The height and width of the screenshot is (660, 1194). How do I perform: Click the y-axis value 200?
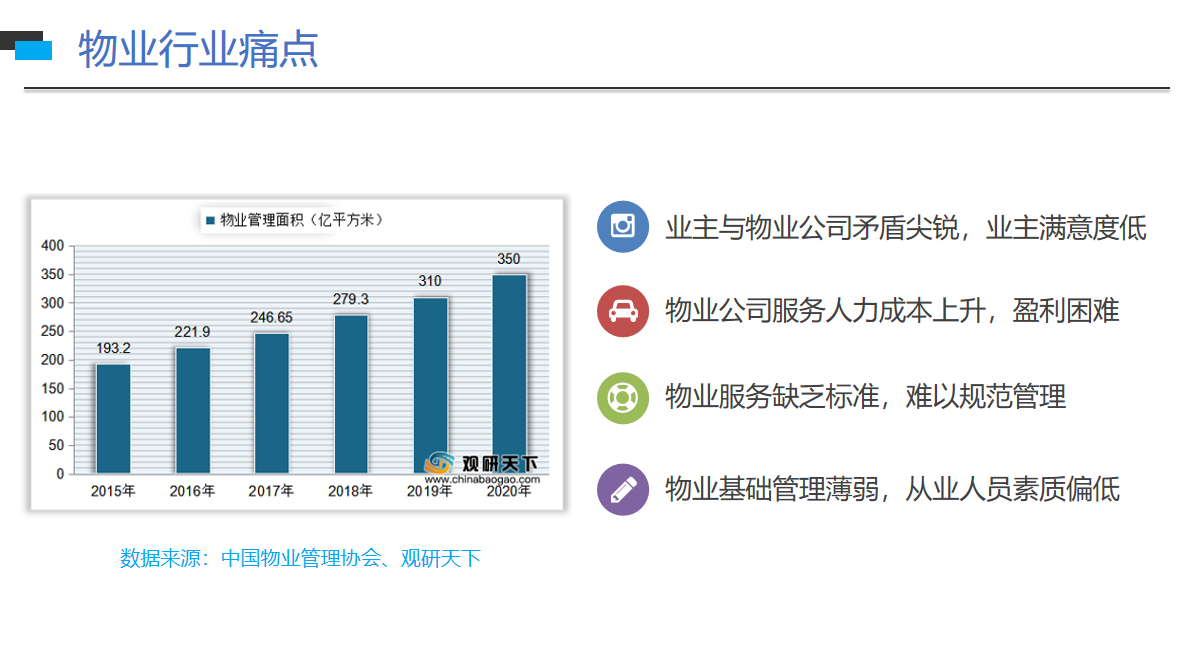[x=53, y=360]
